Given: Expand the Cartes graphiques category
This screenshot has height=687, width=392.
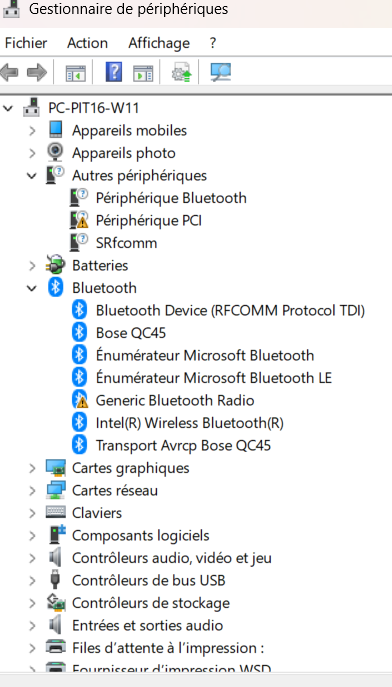Looking at the screenshot, I should 32,468.
